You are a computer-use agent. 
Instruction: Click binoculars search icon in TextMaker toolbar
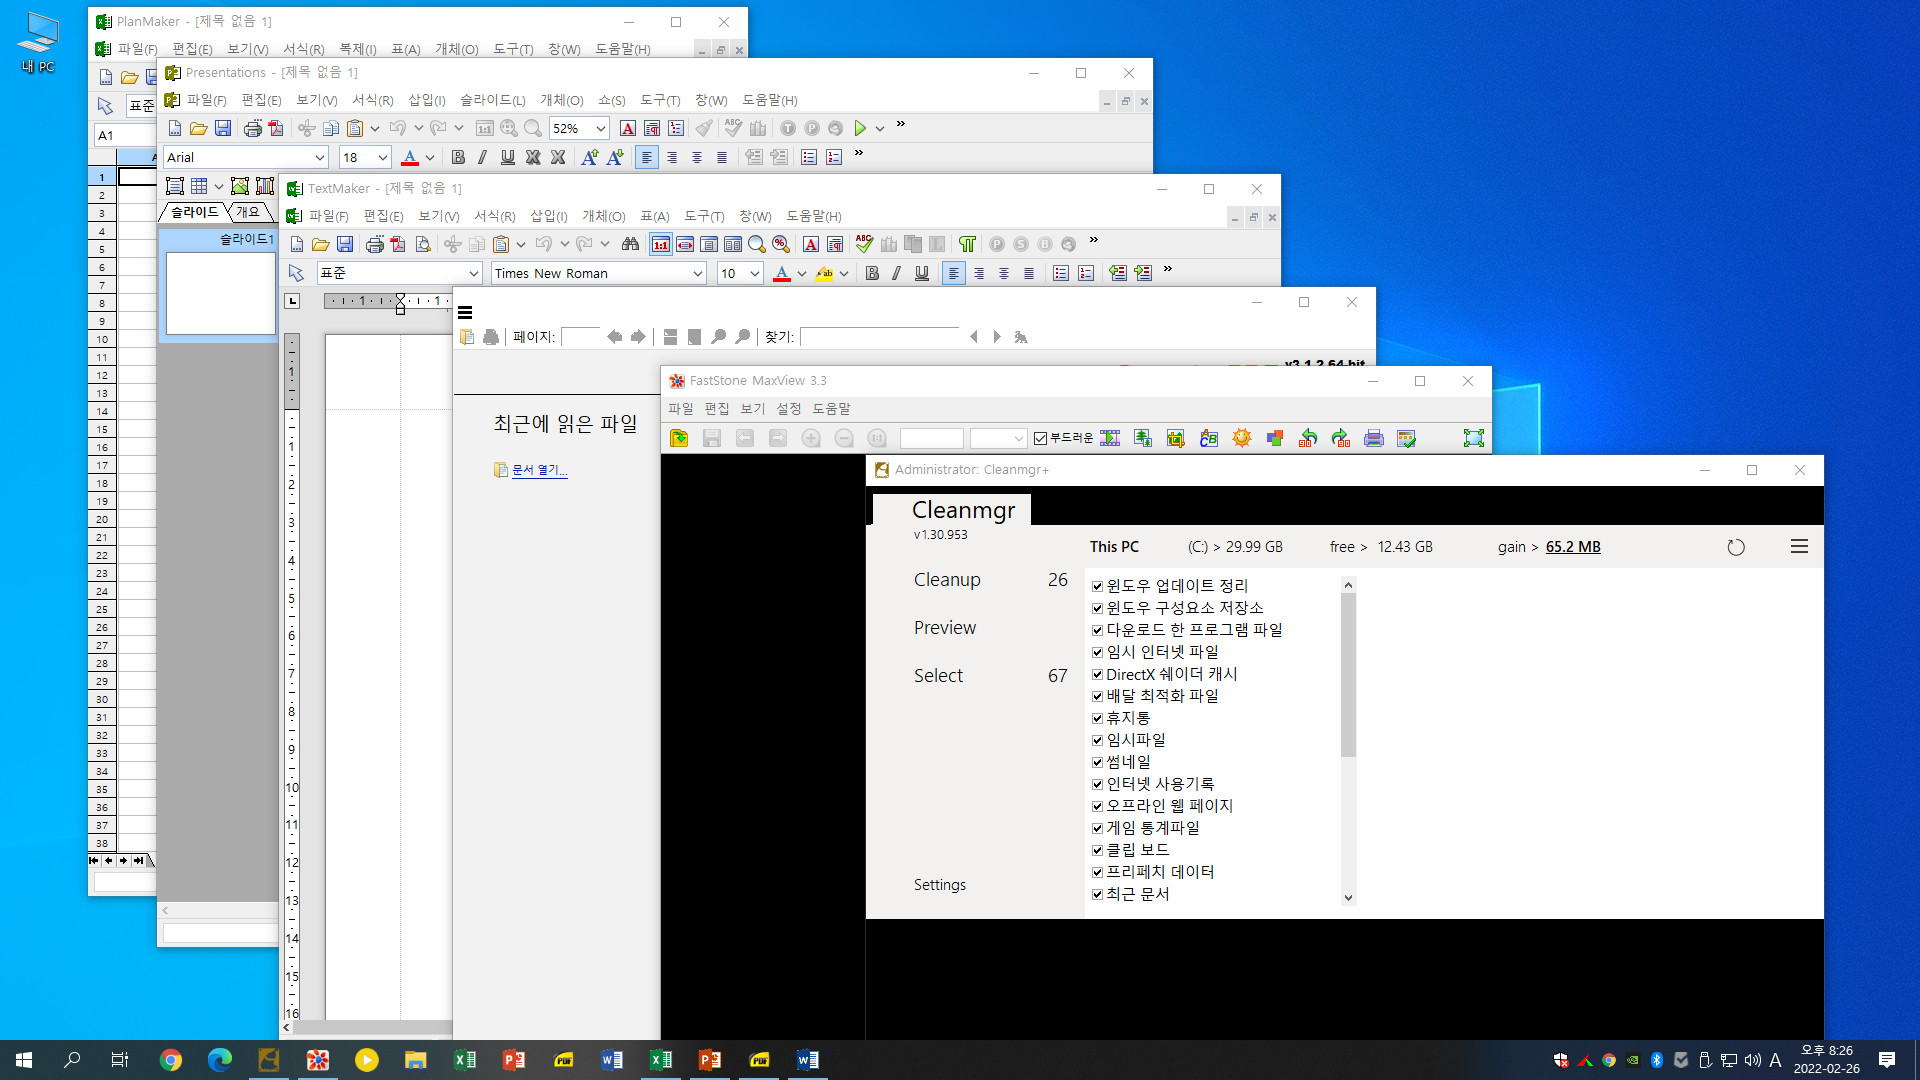pyautogui.click(x=630, y=244)
